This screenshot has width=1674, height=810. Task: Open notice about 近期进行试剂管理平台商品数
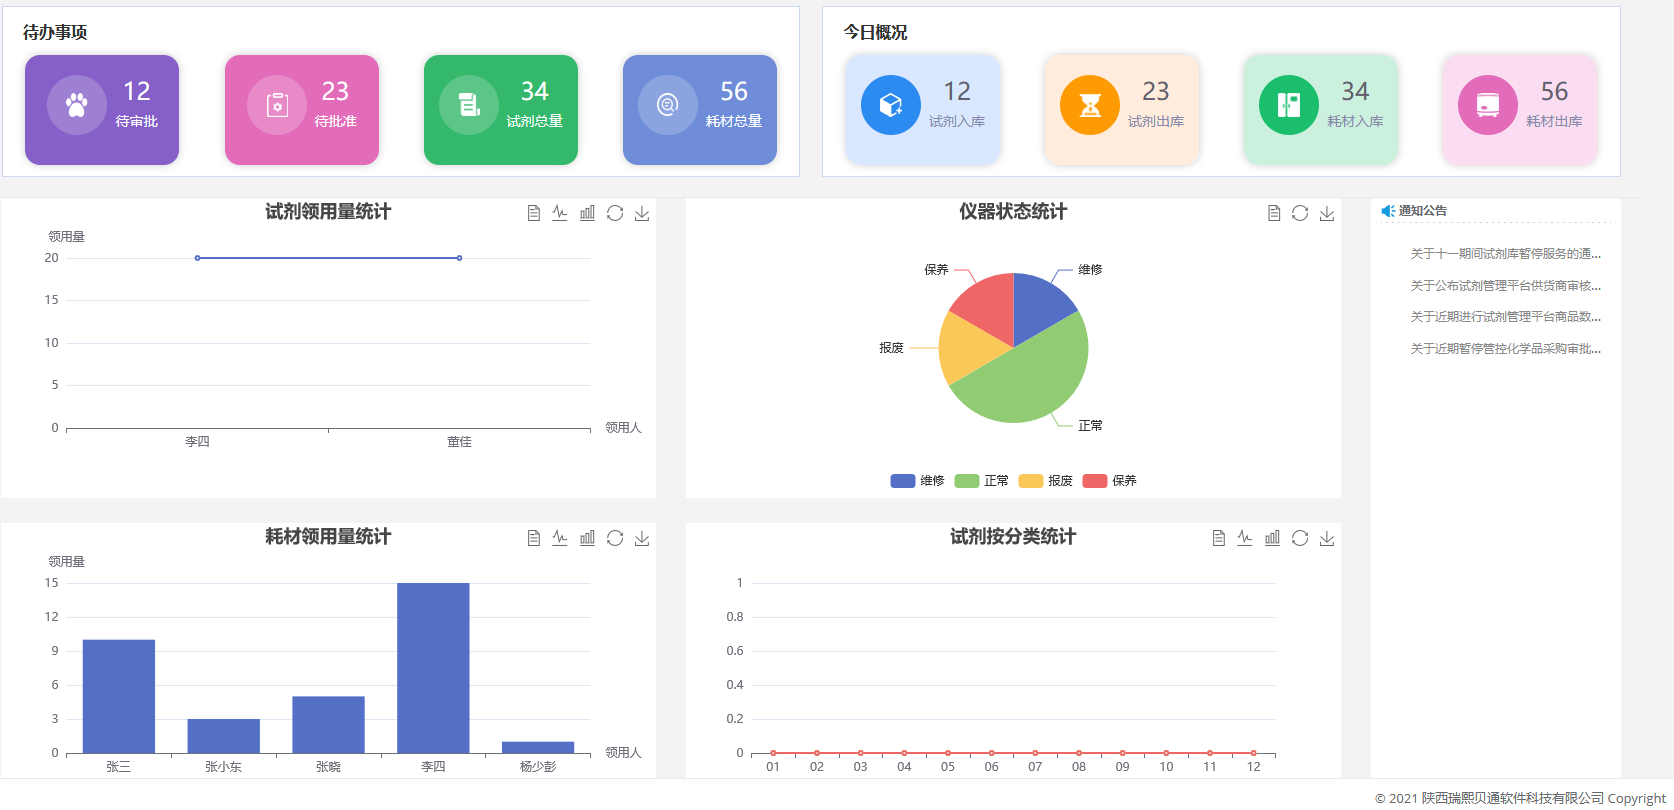pos(1505,317)
